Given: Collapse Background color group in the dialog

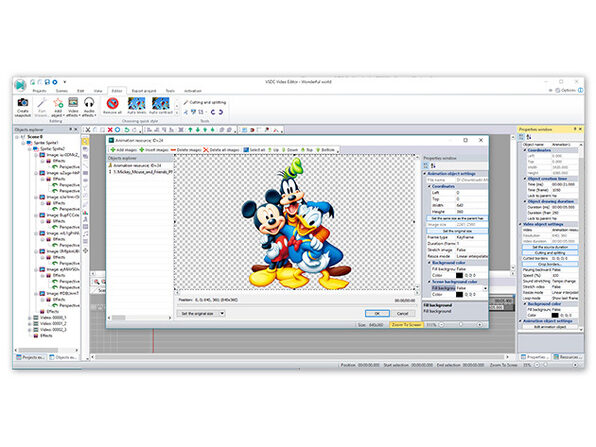Looking at the screenshot, I should click(430, 263).
